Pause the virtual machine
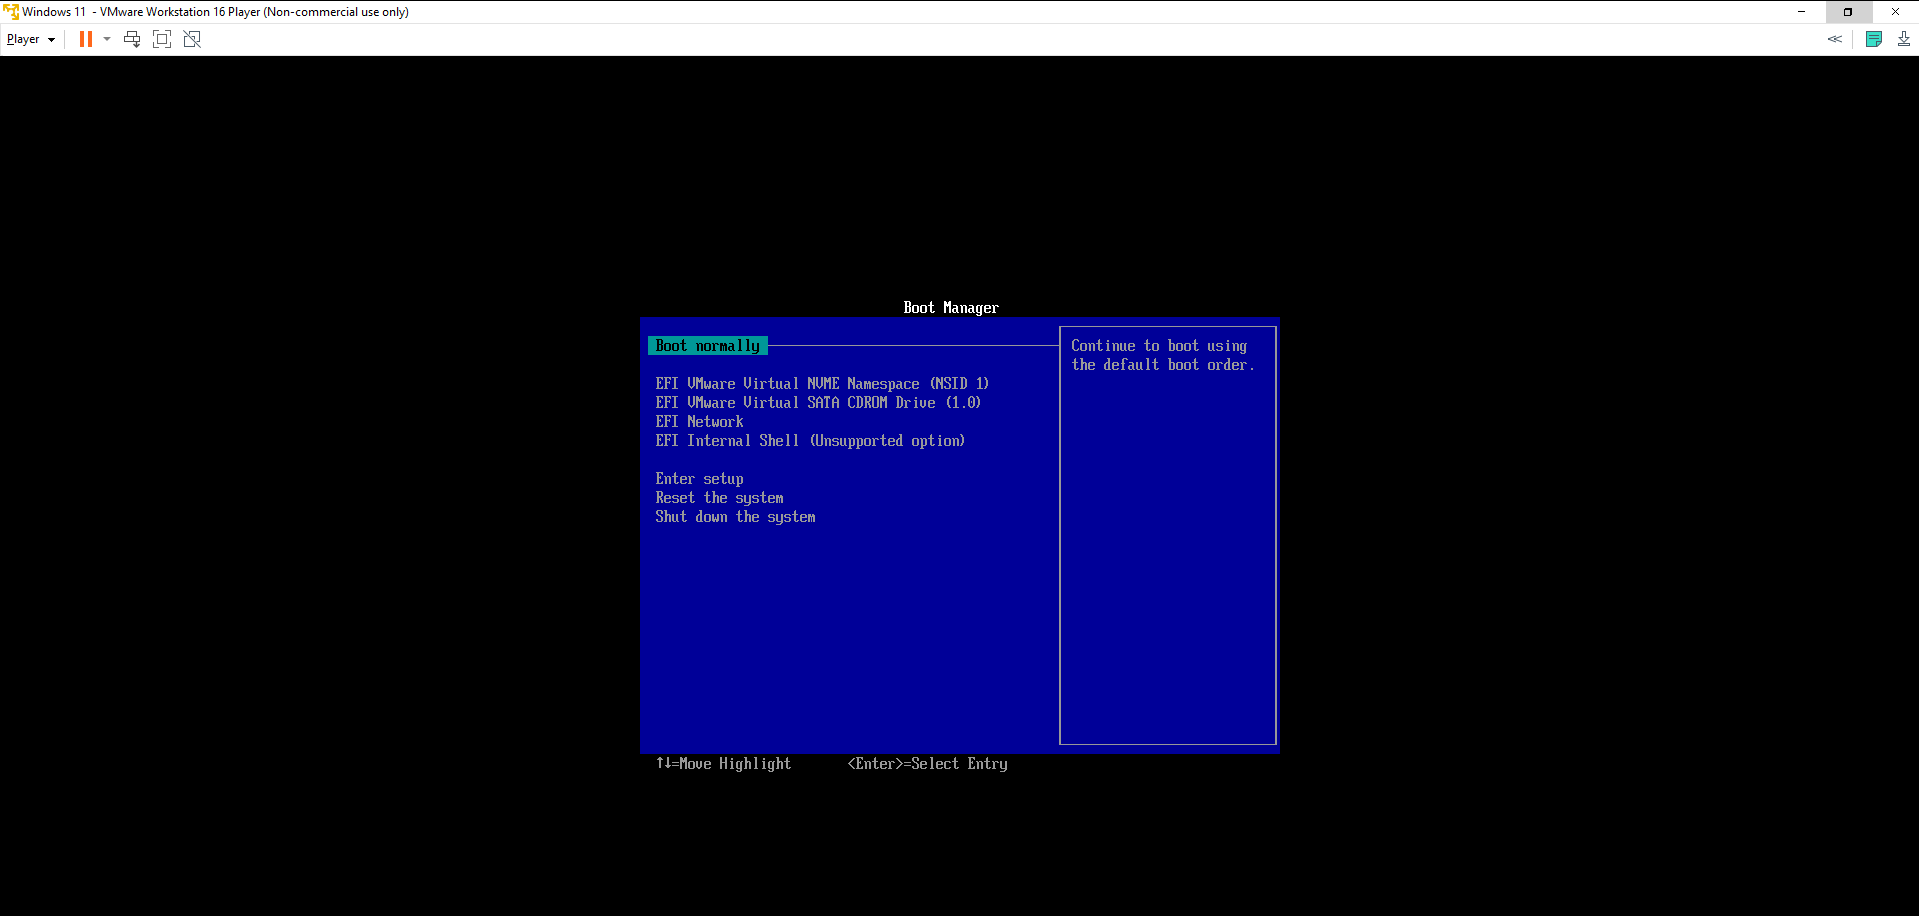 point(86,39)
